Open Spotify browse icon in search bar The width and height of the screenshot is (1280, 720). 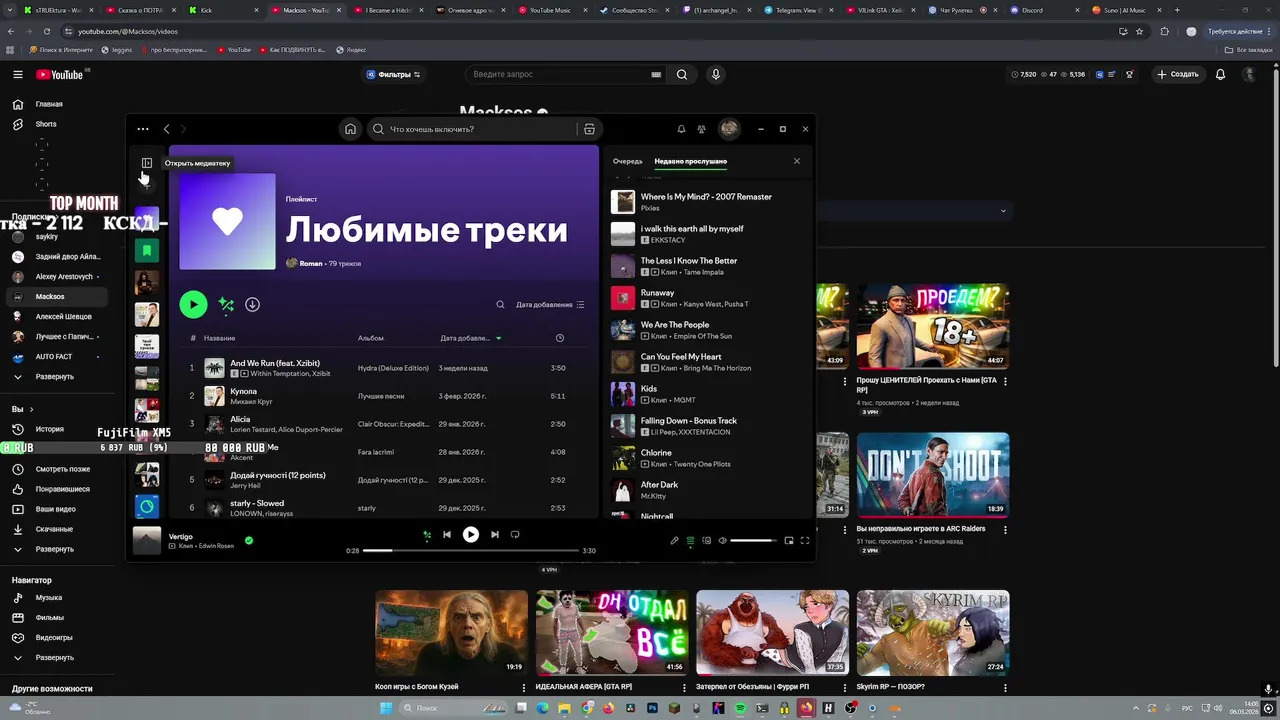[x=589, y=129]
